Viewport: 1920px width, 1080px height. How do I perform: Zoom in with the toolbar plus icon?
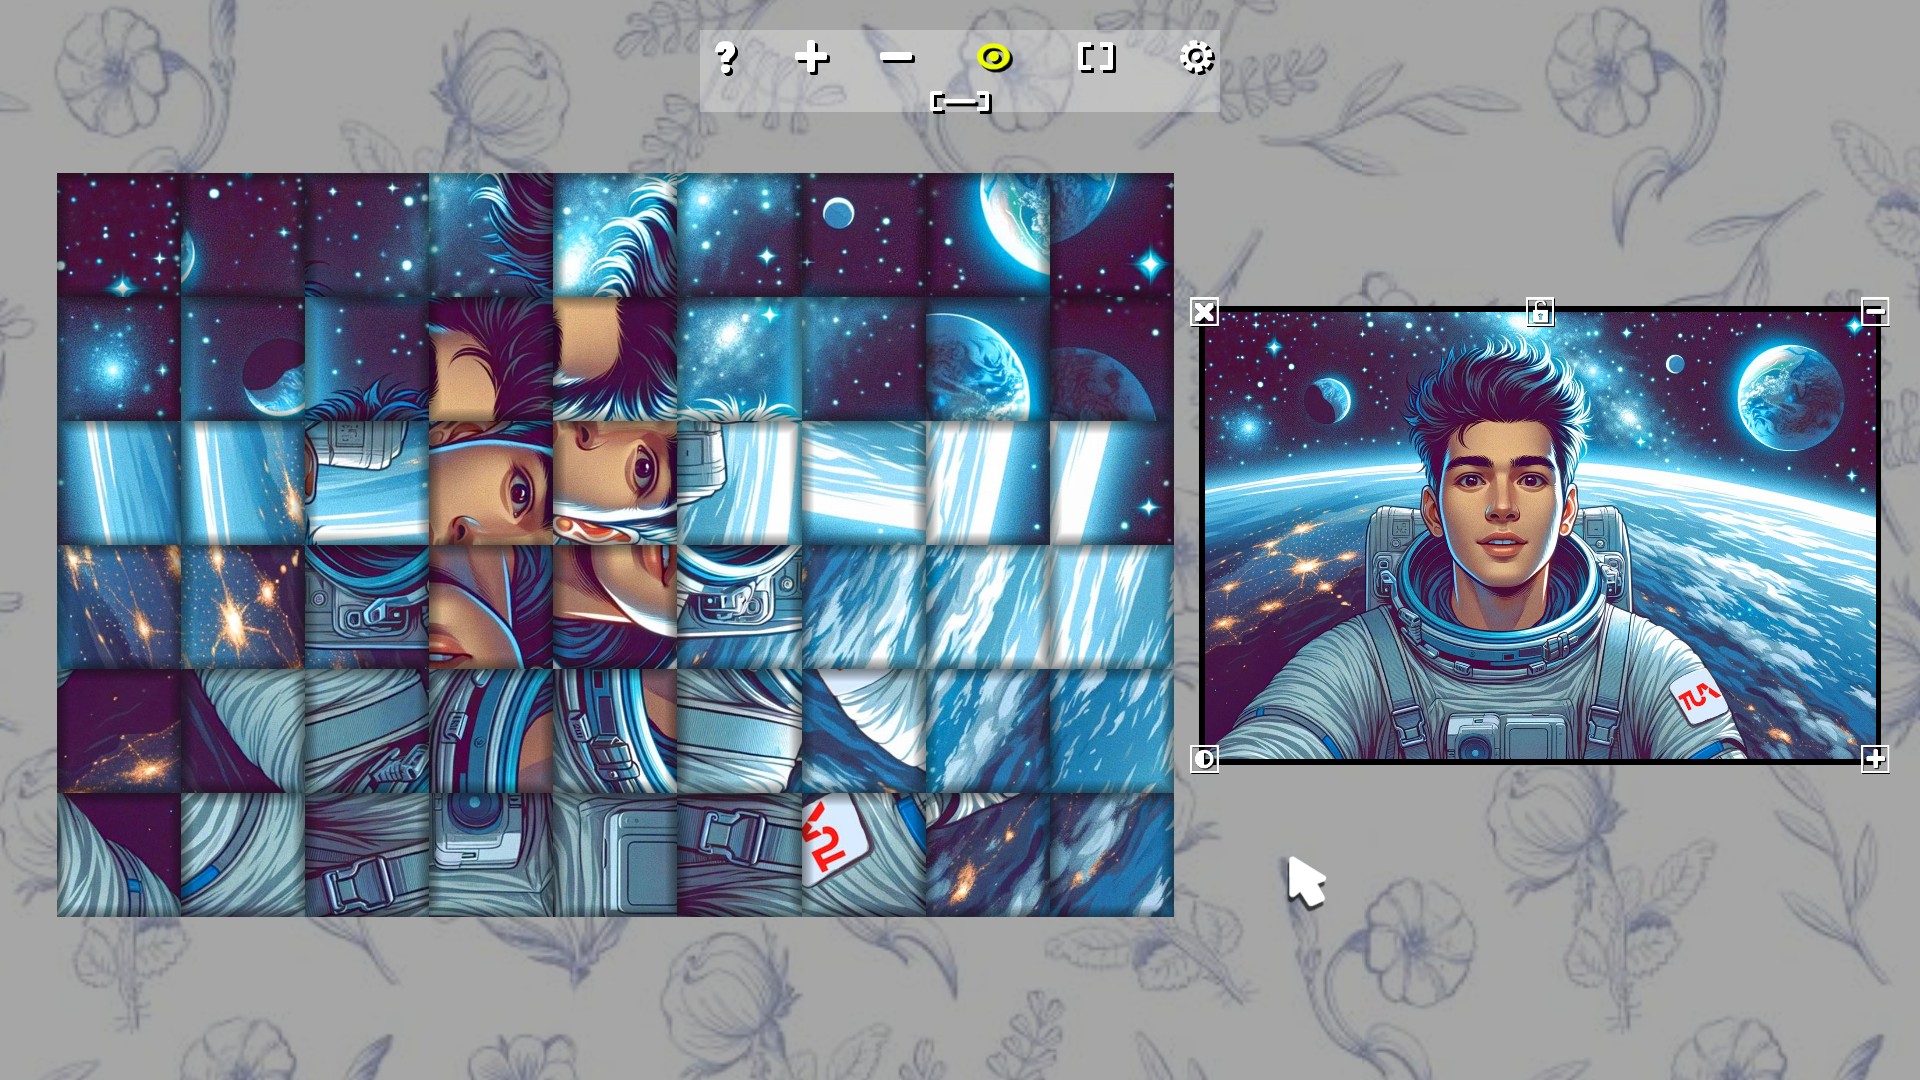click(811, 58)
